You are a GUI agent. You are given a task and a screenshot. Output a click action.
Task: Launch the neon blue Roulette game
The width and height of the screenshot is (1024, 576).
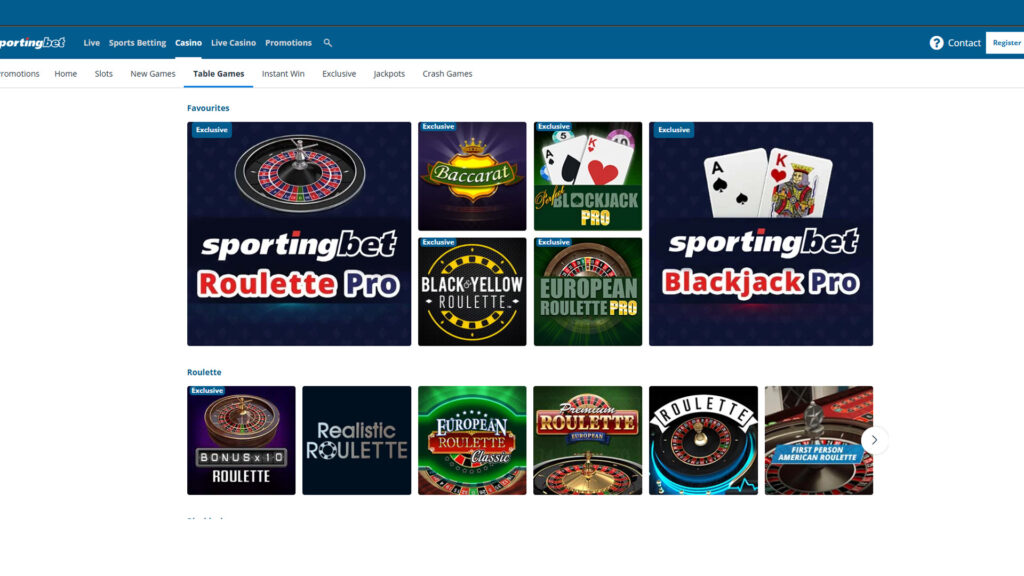click(703, 440)
